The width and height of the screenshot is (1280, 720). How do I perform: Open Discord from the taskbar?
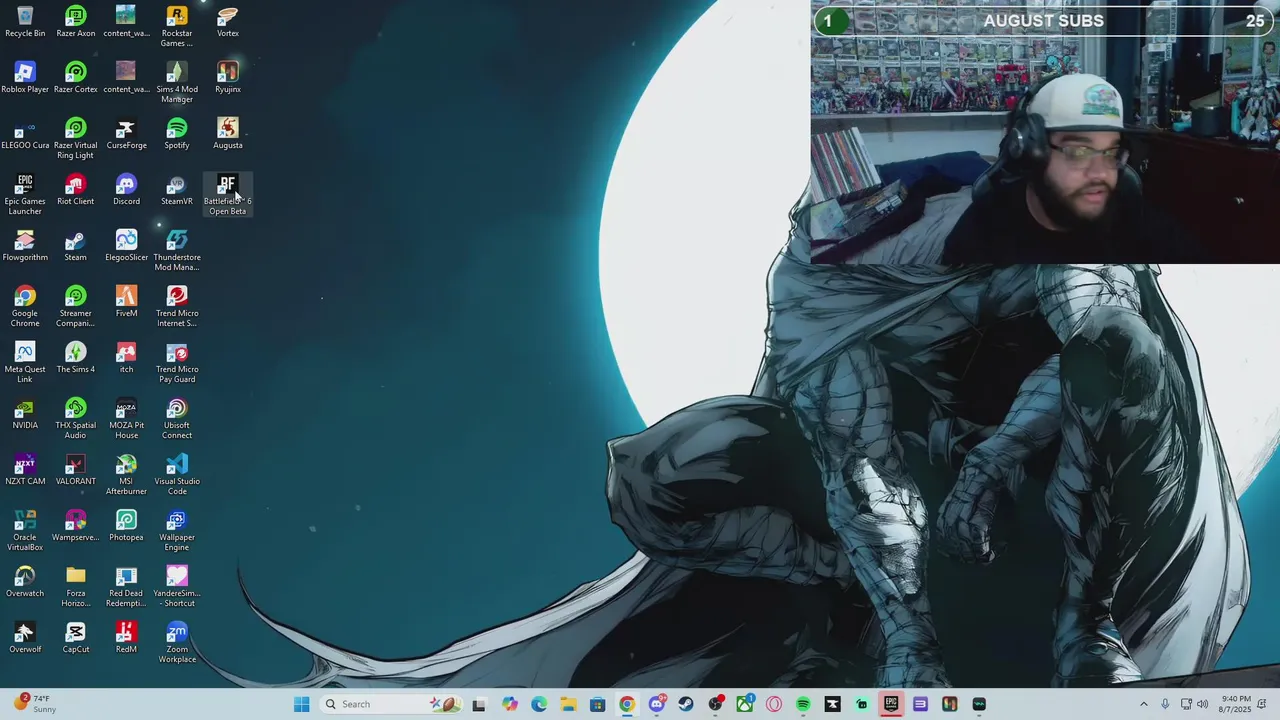click(656, 704)
